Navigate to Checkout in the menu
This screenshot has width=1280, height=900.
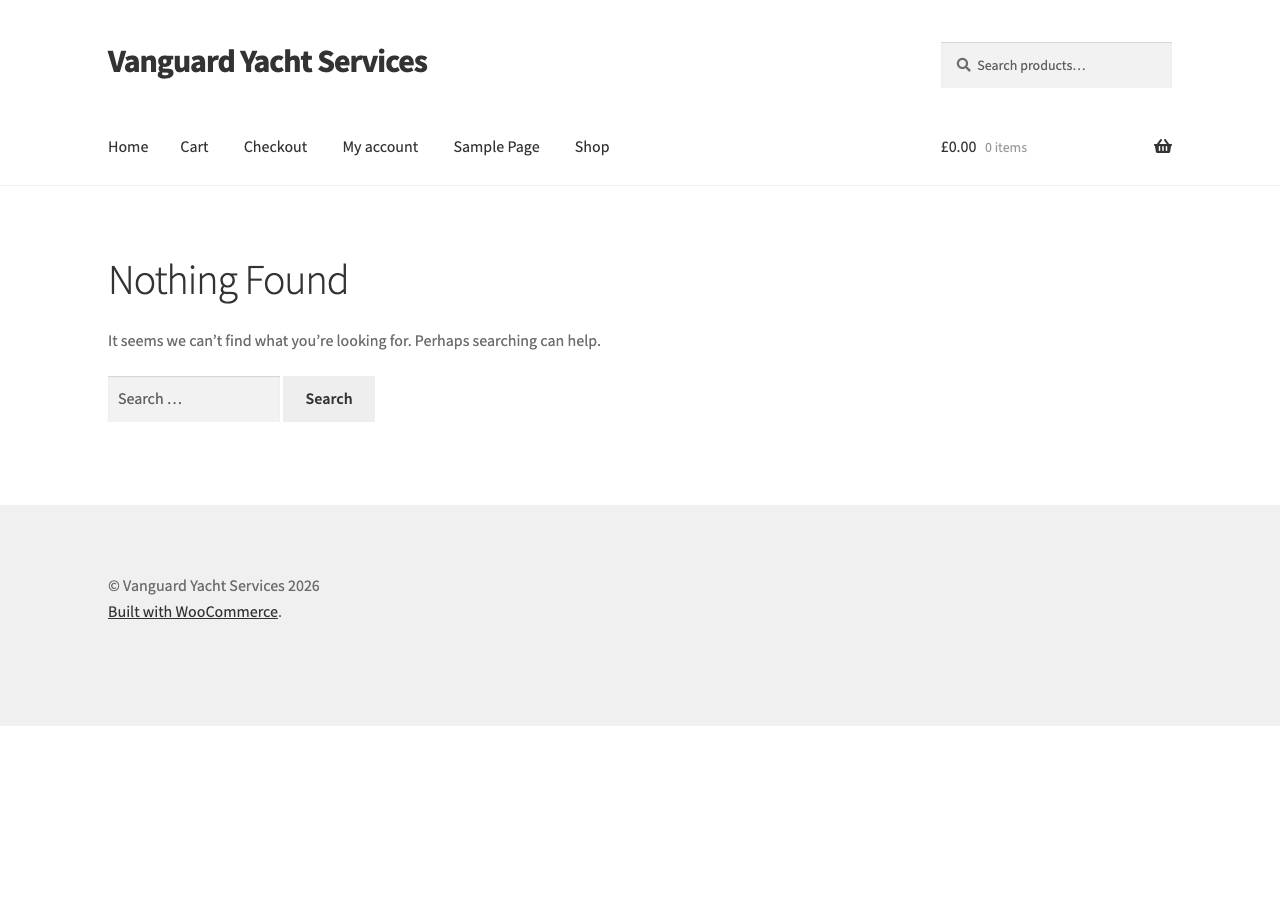click(x=275, y=147)
